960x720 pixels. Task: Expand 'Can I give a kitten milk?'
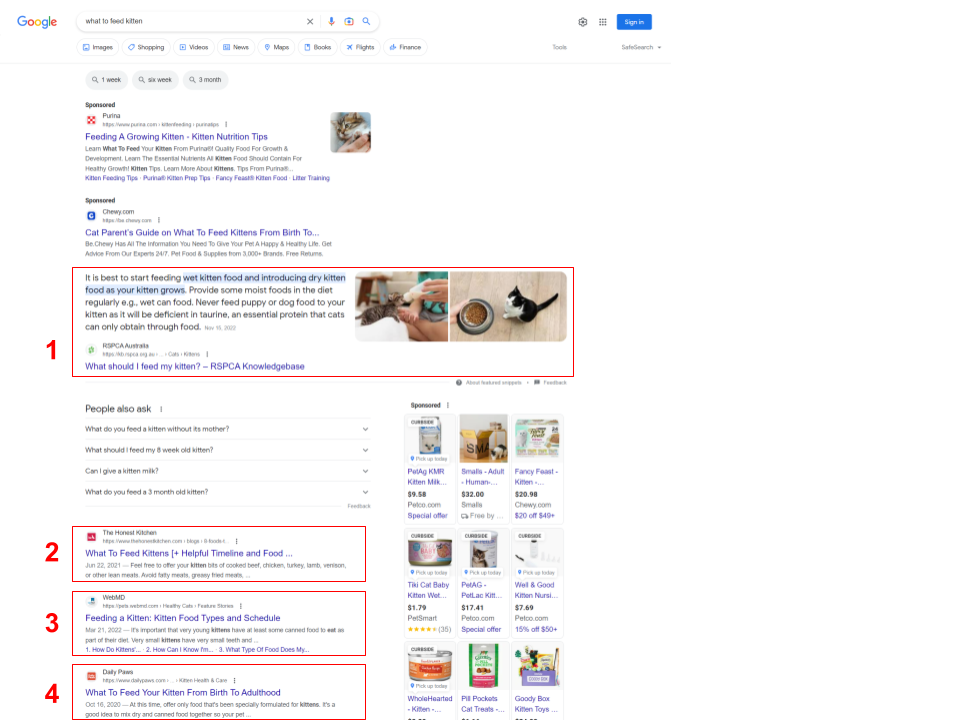[225, 470]
